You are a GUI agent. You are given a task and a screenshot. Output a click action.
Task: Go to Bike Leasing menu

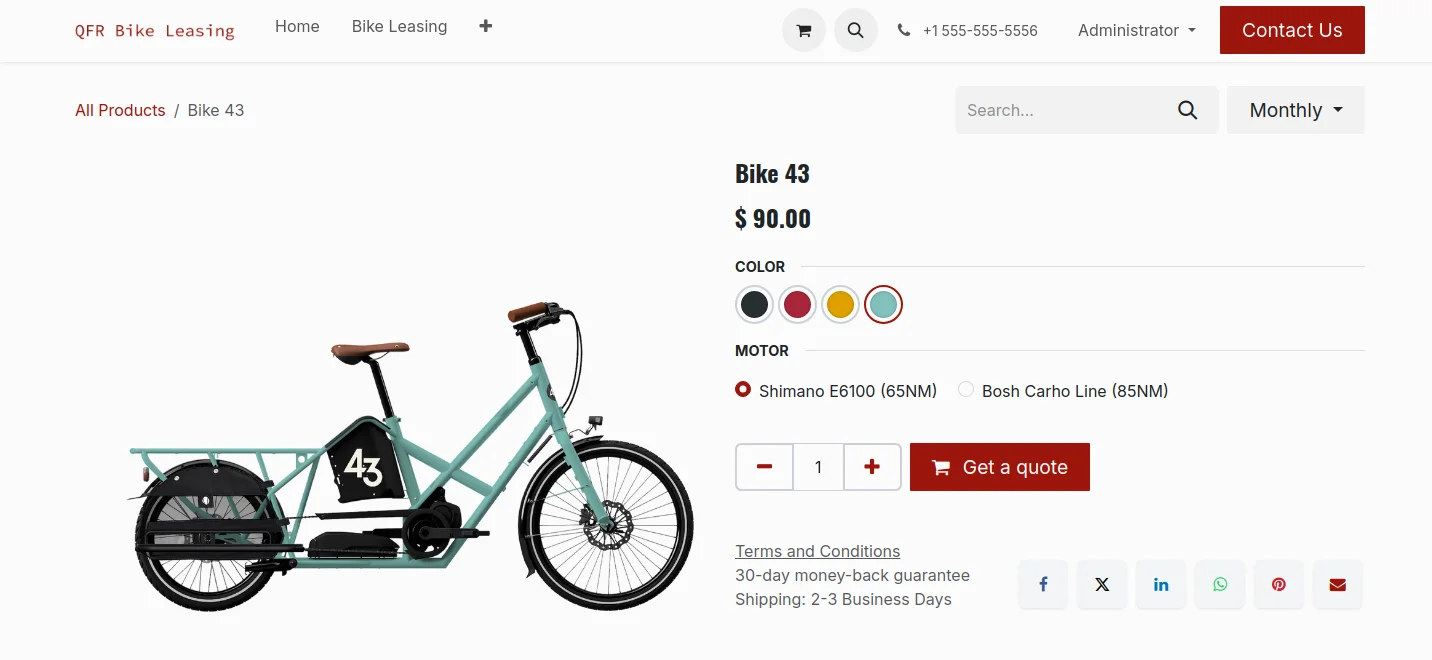click(399, 26)
